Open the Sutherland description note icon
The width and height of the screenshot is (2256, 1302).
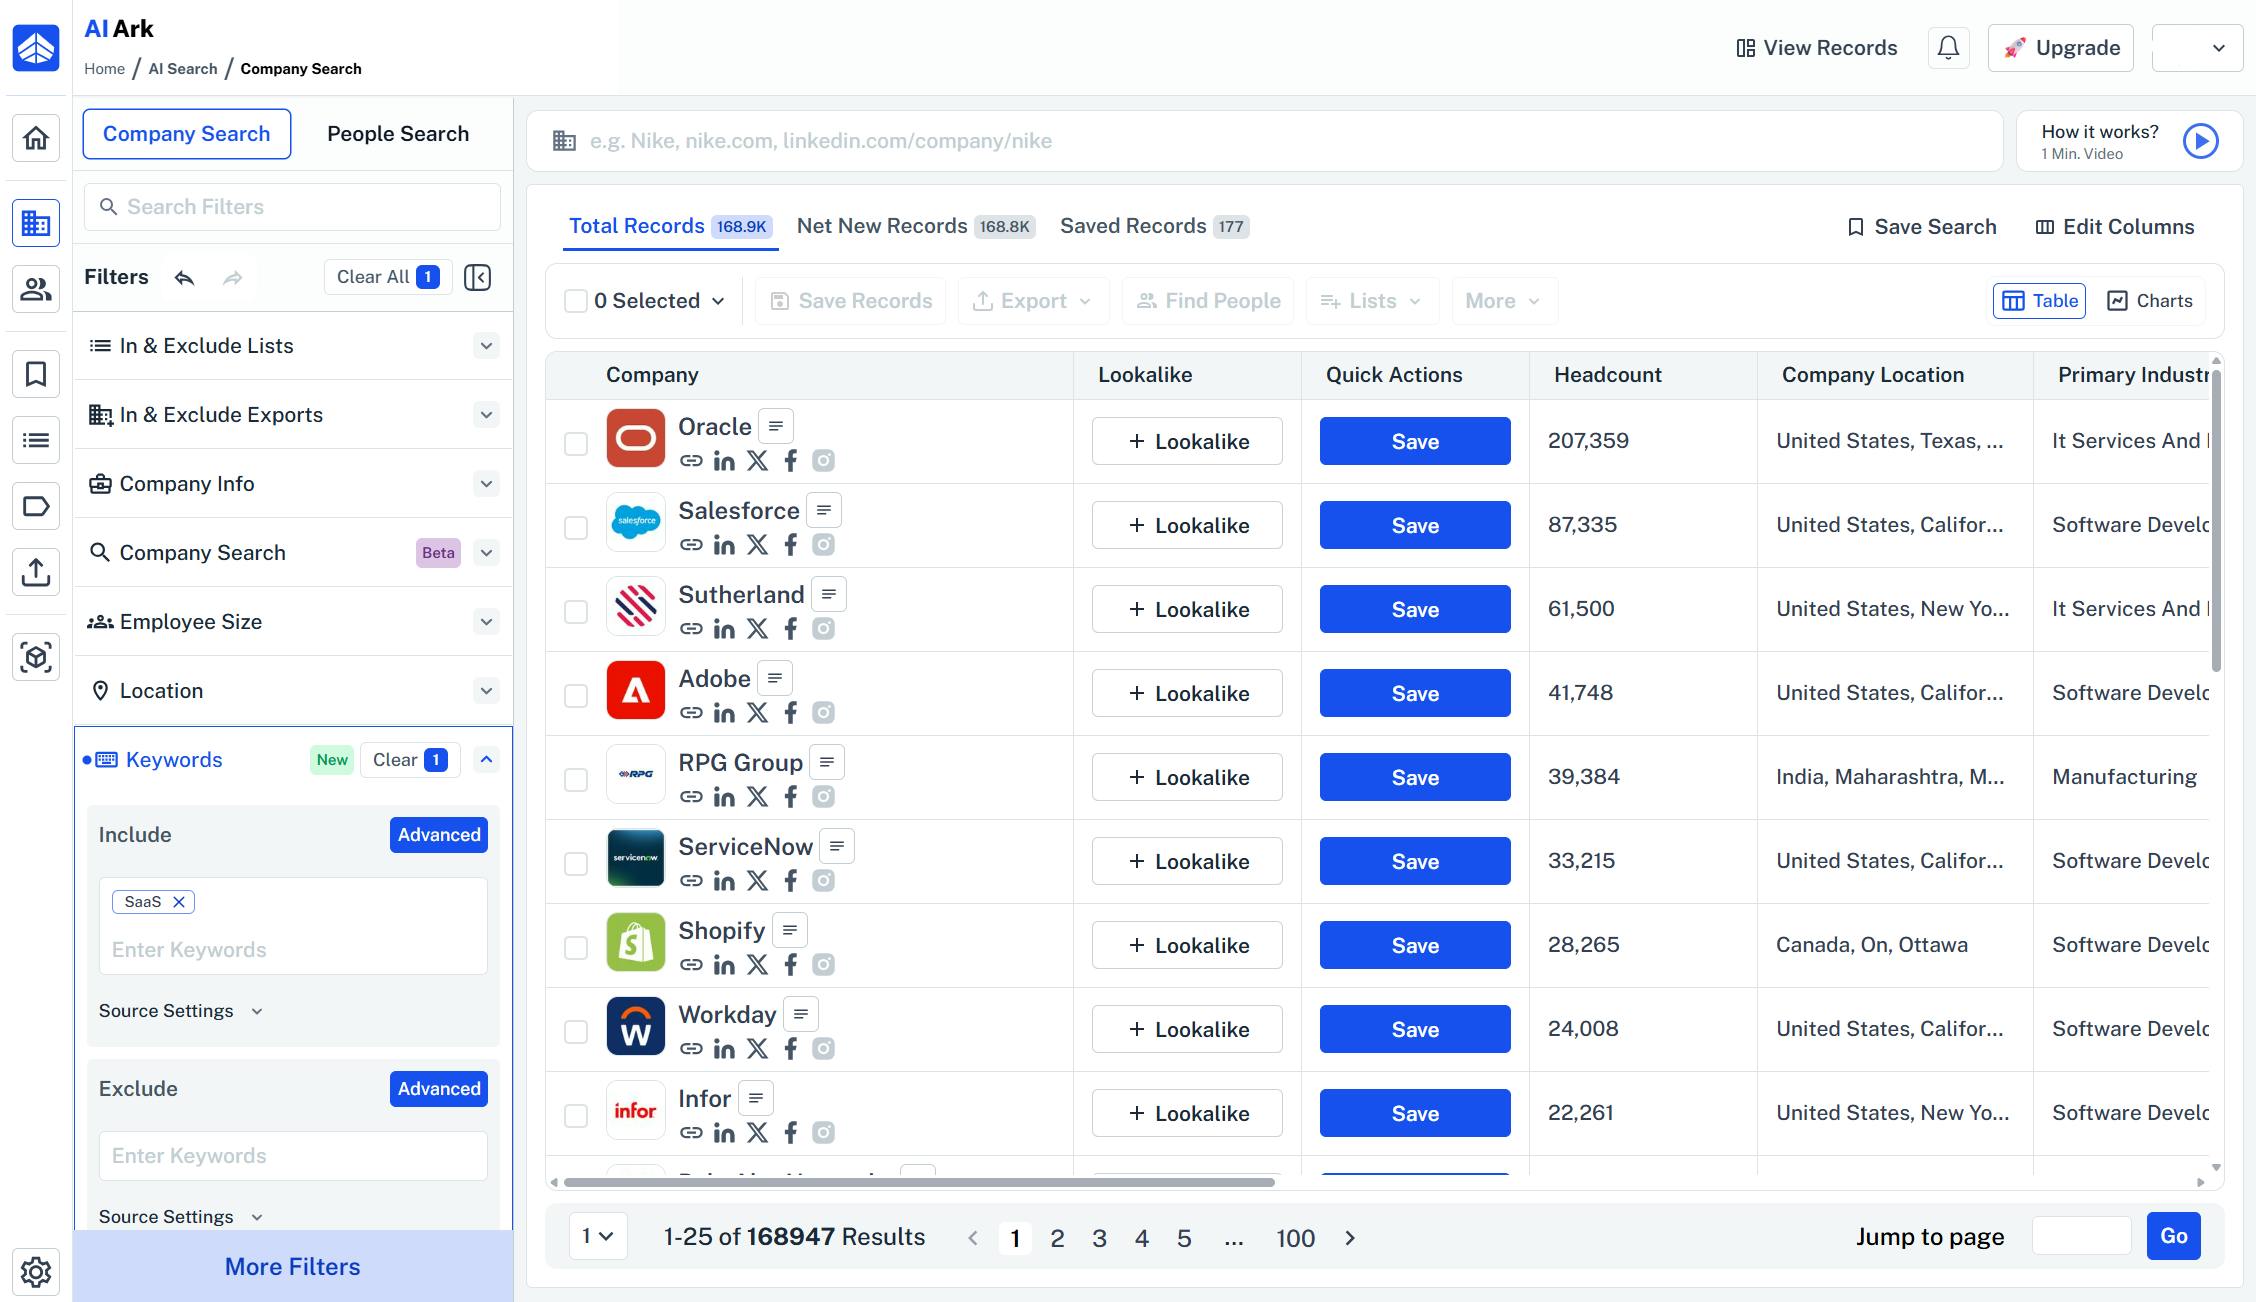coord(829,594)
